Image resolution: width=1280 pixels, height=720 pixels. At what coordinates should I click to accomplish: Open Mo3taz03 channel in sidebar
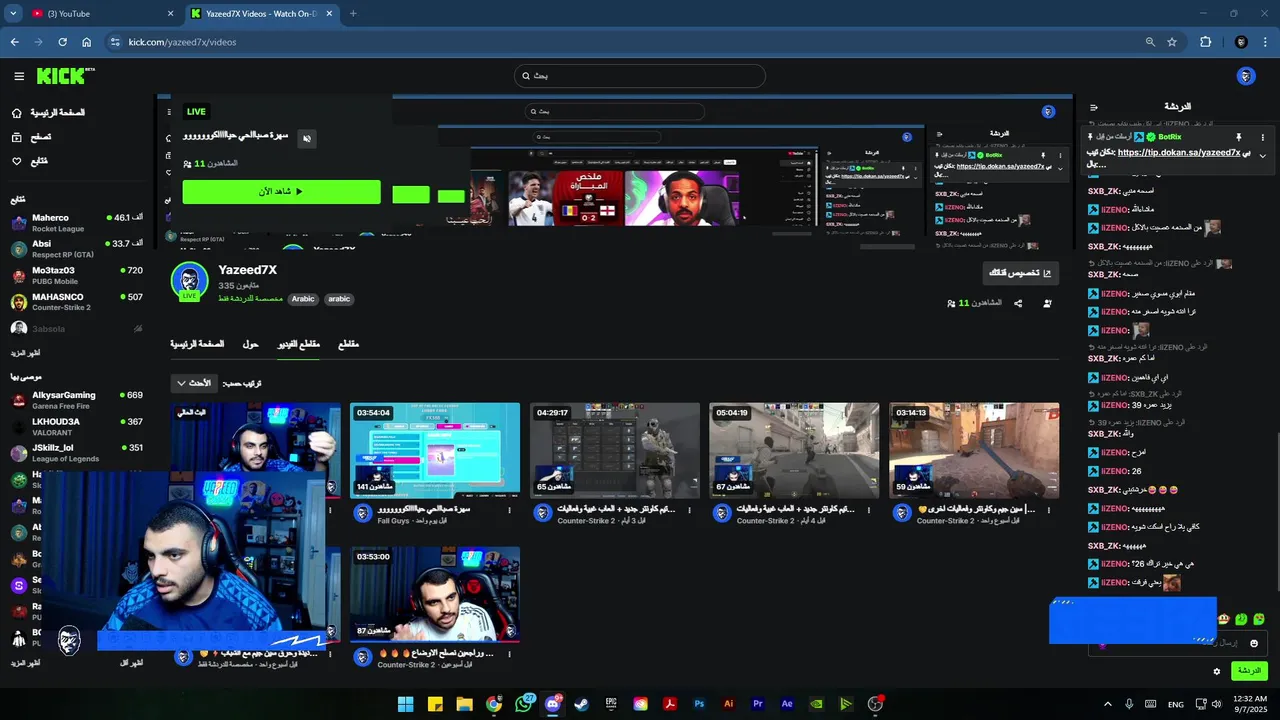click(x=76, y=275)
